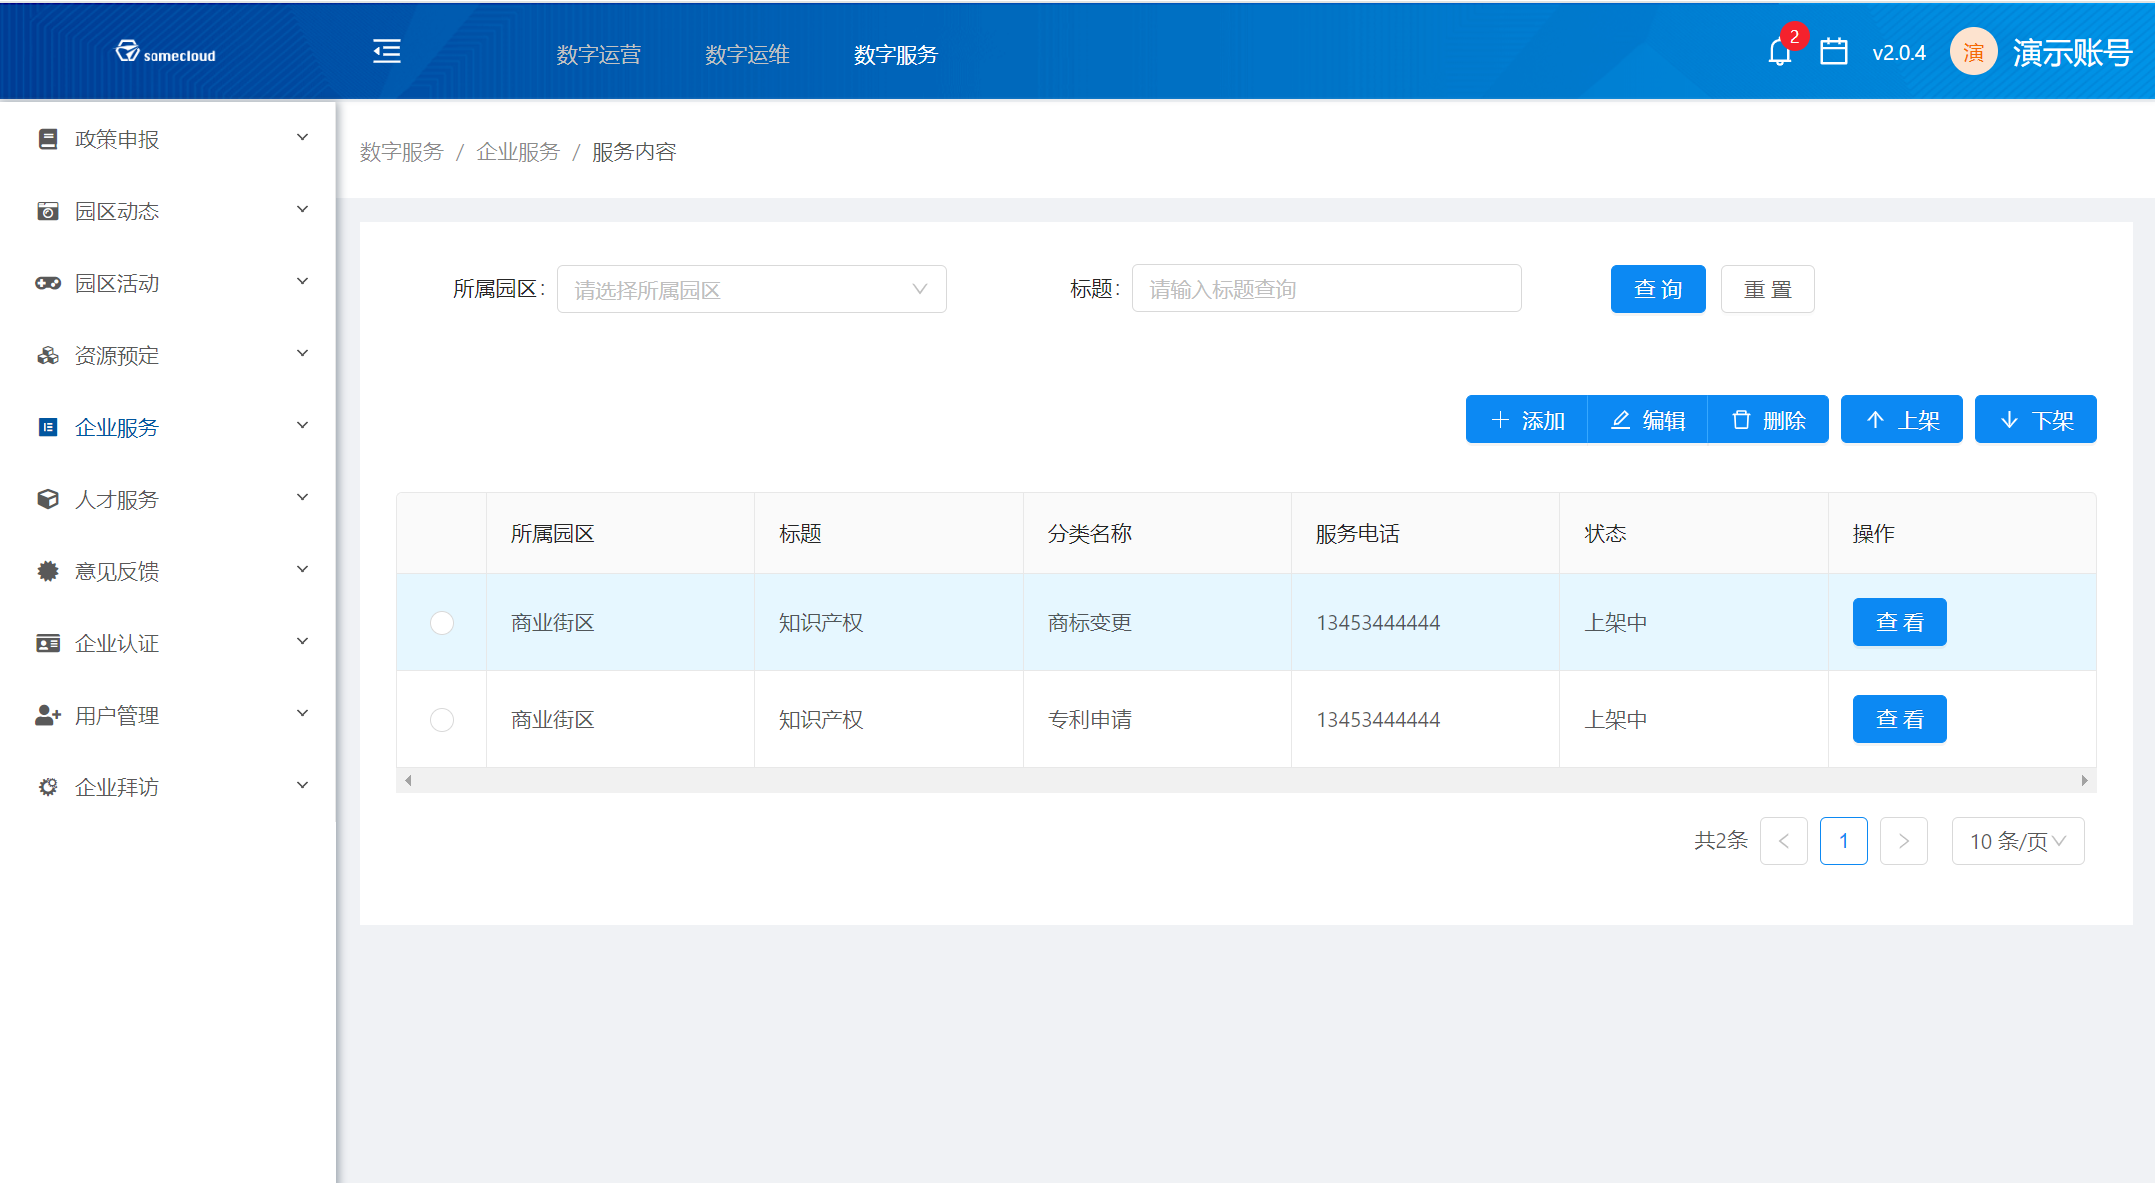2155x1183 pixels.
Task: Click the 编辑 edit button
Action: coord(1648,419)
